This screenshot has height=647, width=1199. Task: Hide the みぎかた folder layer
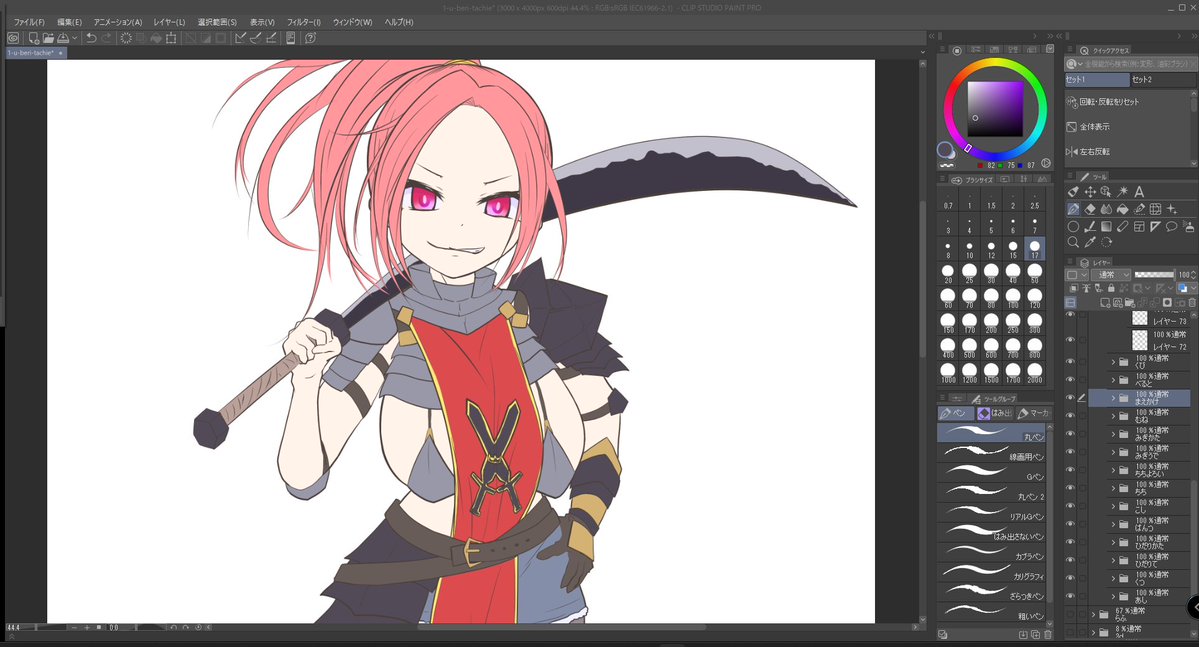[x=1070, y=434]
